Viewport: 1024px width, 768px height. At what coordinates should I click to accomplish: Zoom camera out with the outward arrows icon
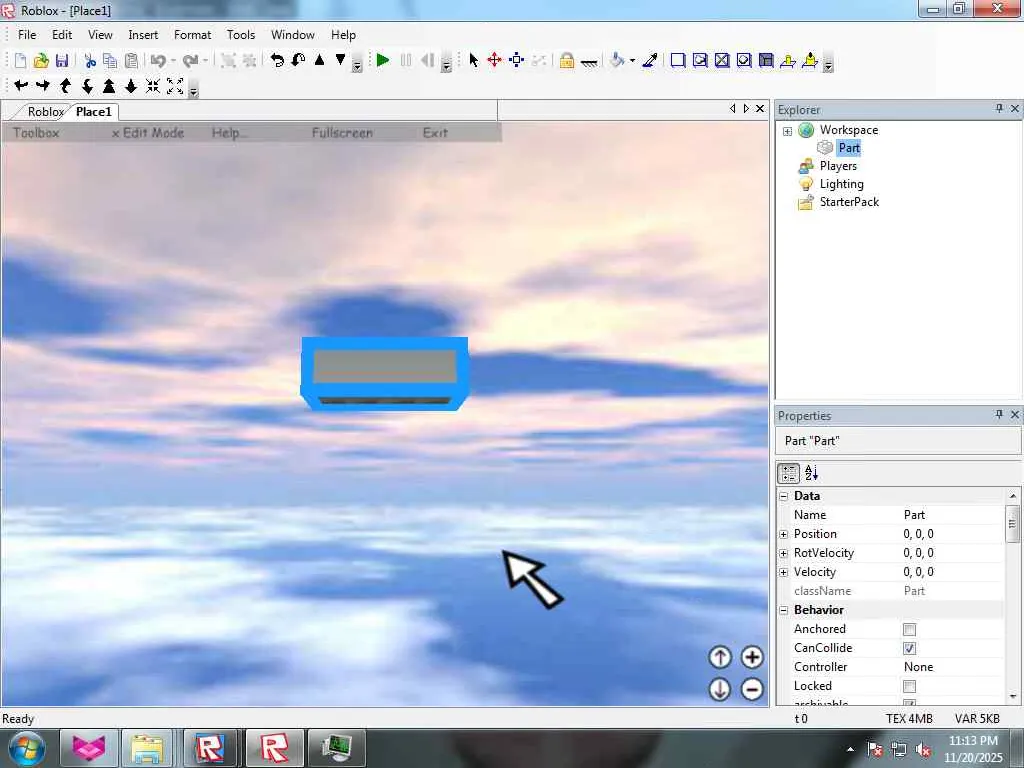pyautogui.click(x=175, y=86)
